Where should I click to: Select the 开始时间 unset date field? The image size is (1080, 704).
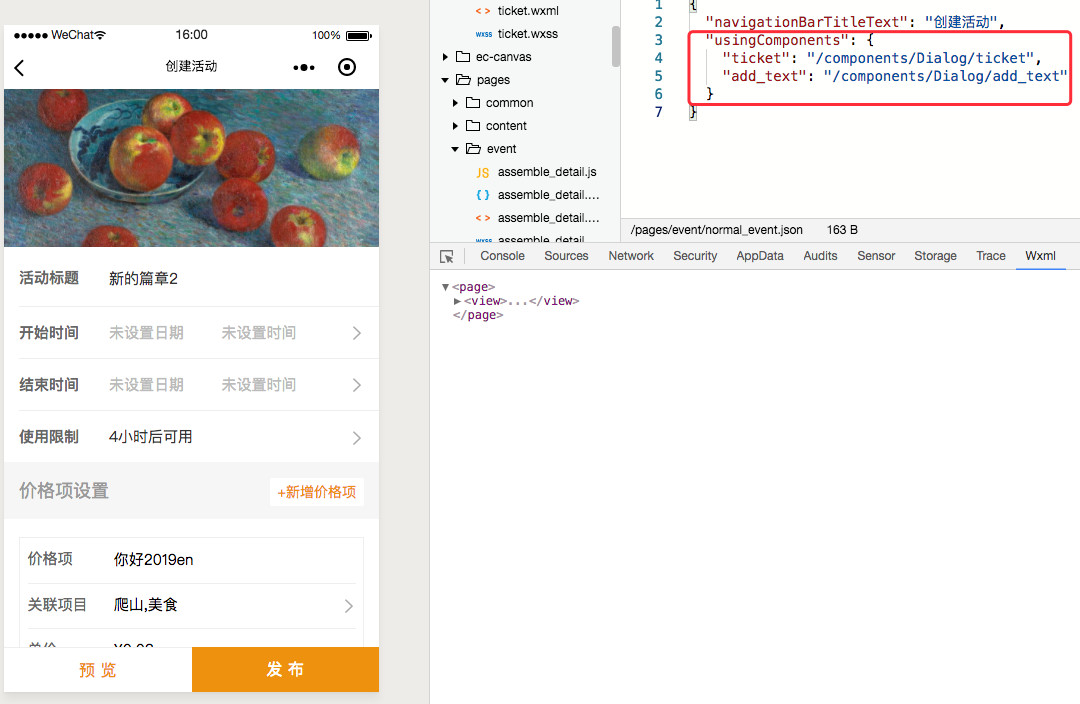point(146,333)
